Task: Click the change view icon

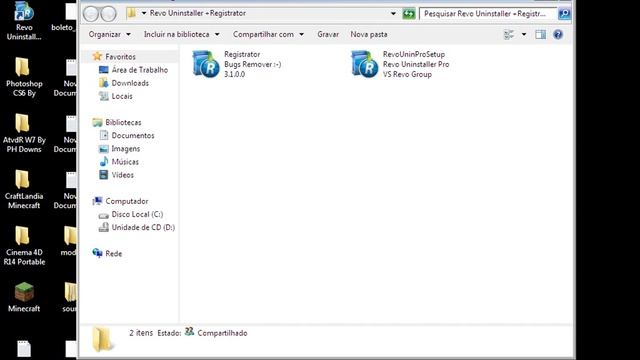Action: [x=509, y=34]
